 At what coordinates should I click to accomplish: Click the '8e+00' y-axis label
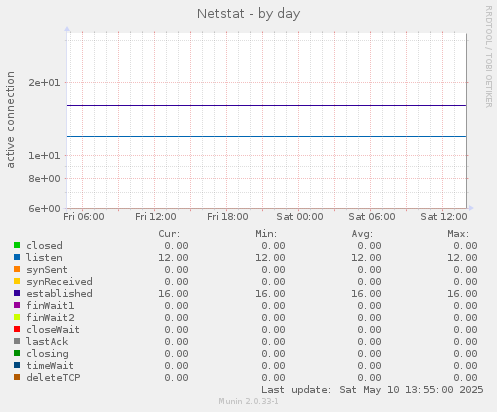[44, 178]
